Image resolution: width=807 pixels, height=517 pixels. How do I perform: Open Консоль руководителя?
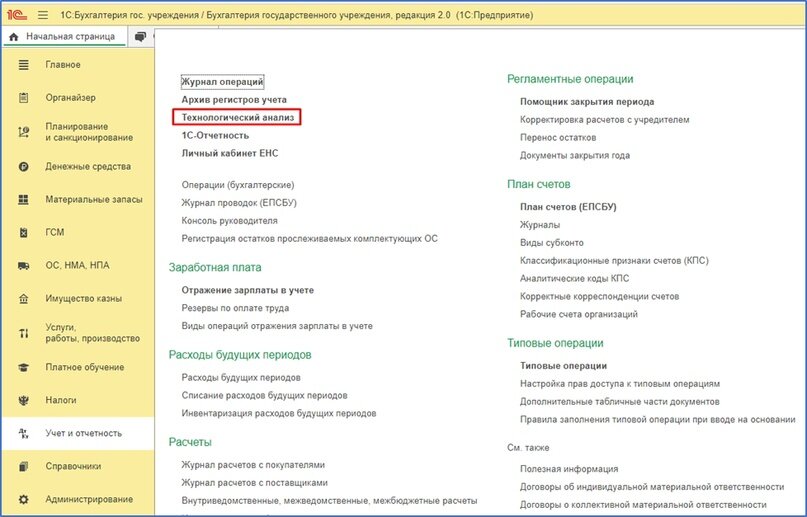[x=230, y=221]
